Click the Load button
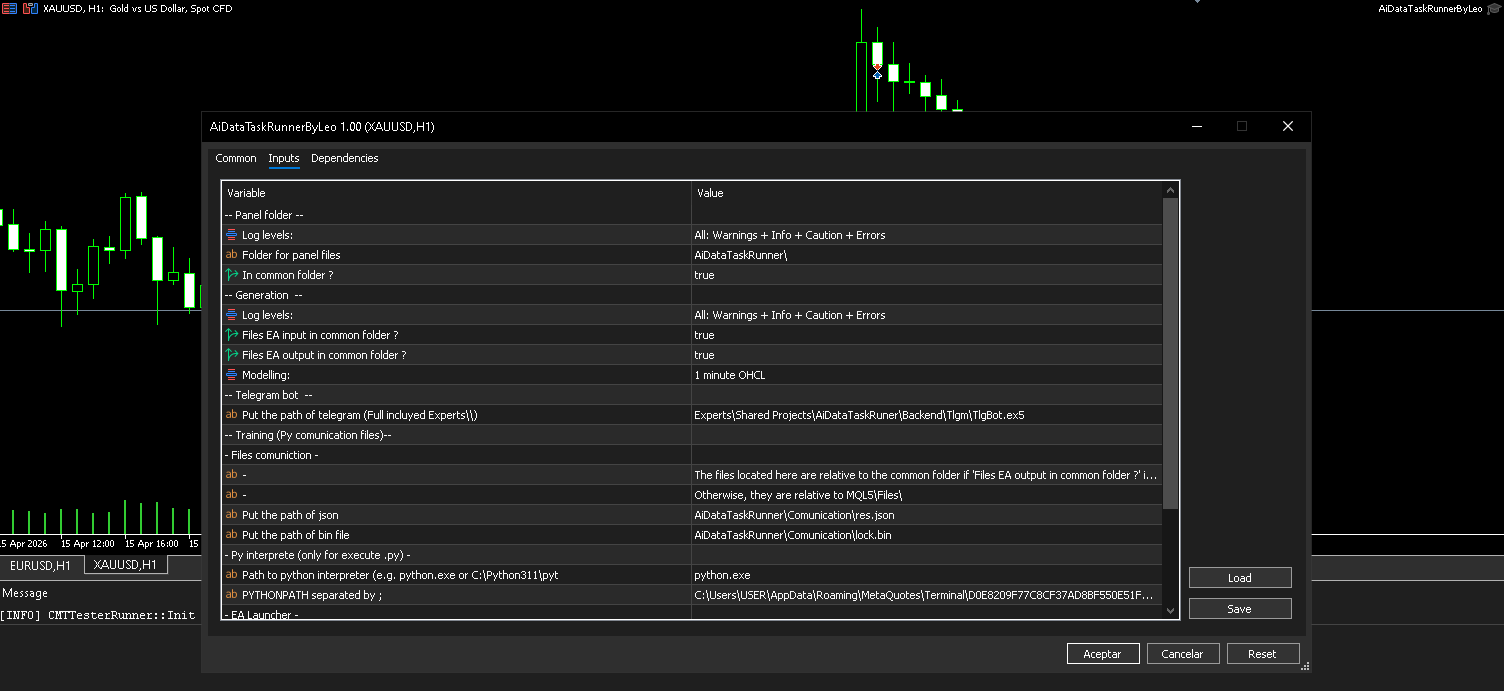Viewport: 1504px width, 691px height. click(x=1239, y=578)
